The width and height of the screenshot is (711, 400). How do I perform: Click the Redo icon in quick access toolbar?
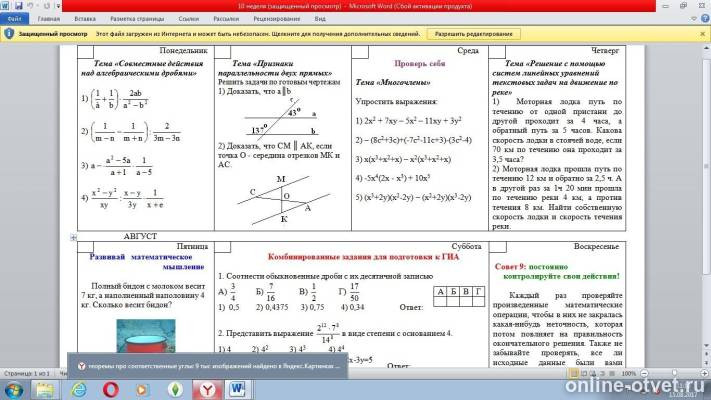(x=46, y=6)
